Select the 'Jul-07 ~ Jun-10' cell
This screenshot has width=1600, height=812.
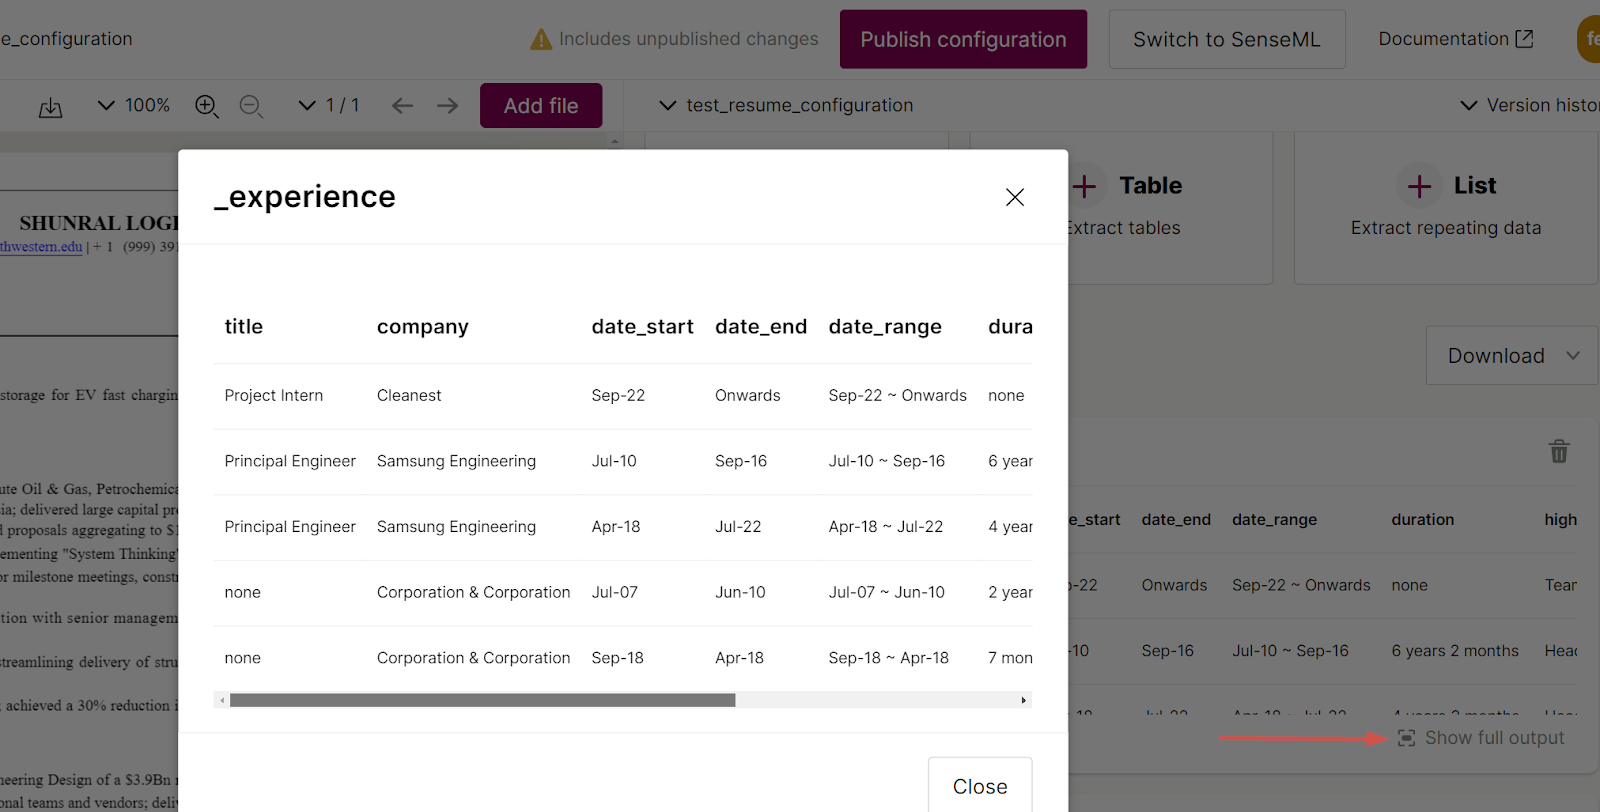point(886,592)
